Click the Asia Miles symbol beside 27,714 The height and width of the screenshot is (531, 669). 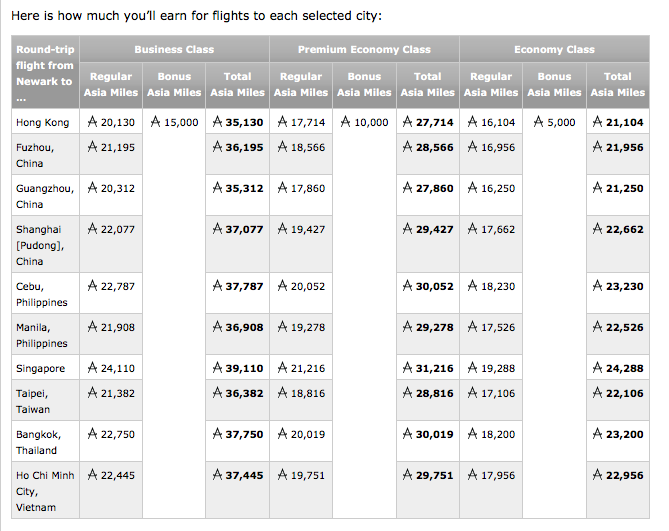[x=408, y=122]
